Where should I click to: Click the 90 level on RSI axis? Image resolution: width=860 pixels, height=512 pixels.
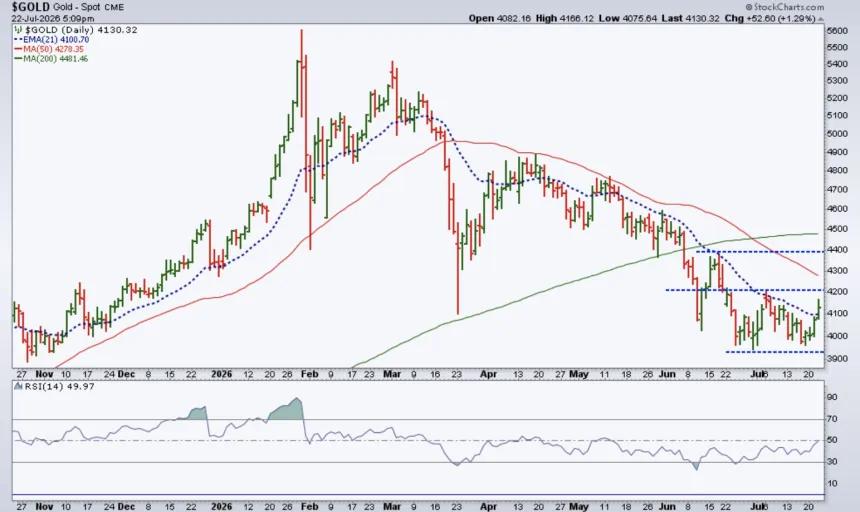pos(831,397)
